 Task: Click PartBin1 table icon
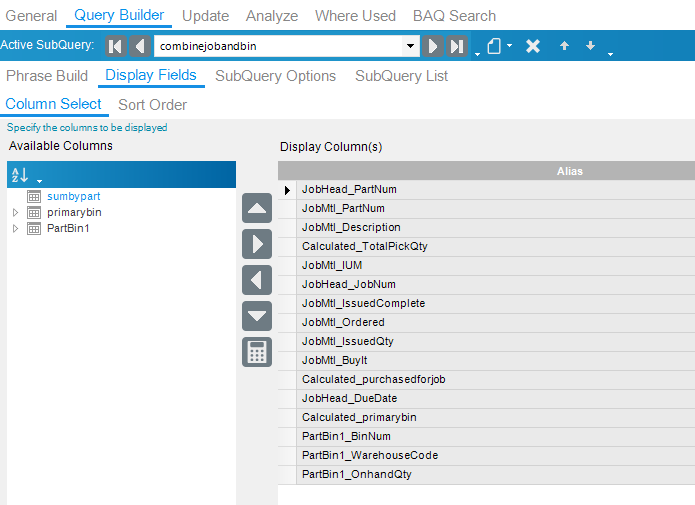tap(34, 228)
